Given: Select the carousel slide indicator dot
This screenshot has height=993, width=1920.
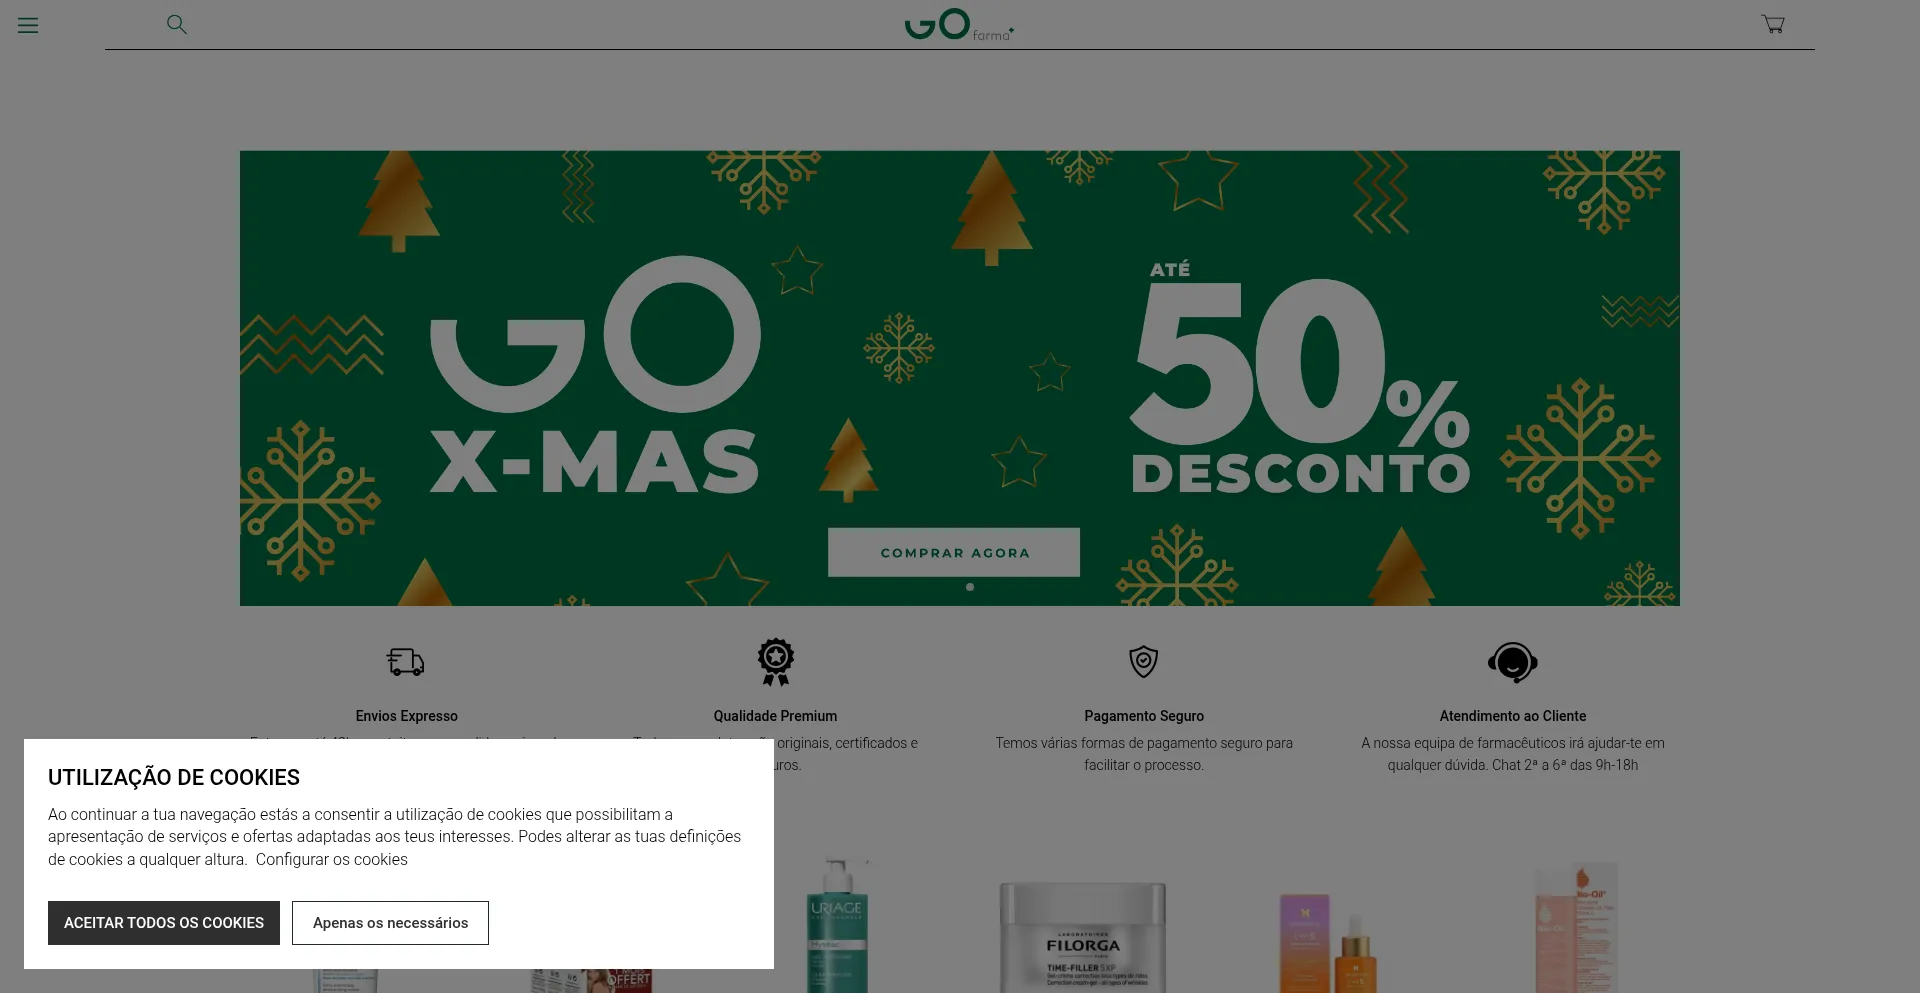Looking at the screenshot, I should [970, 587].
